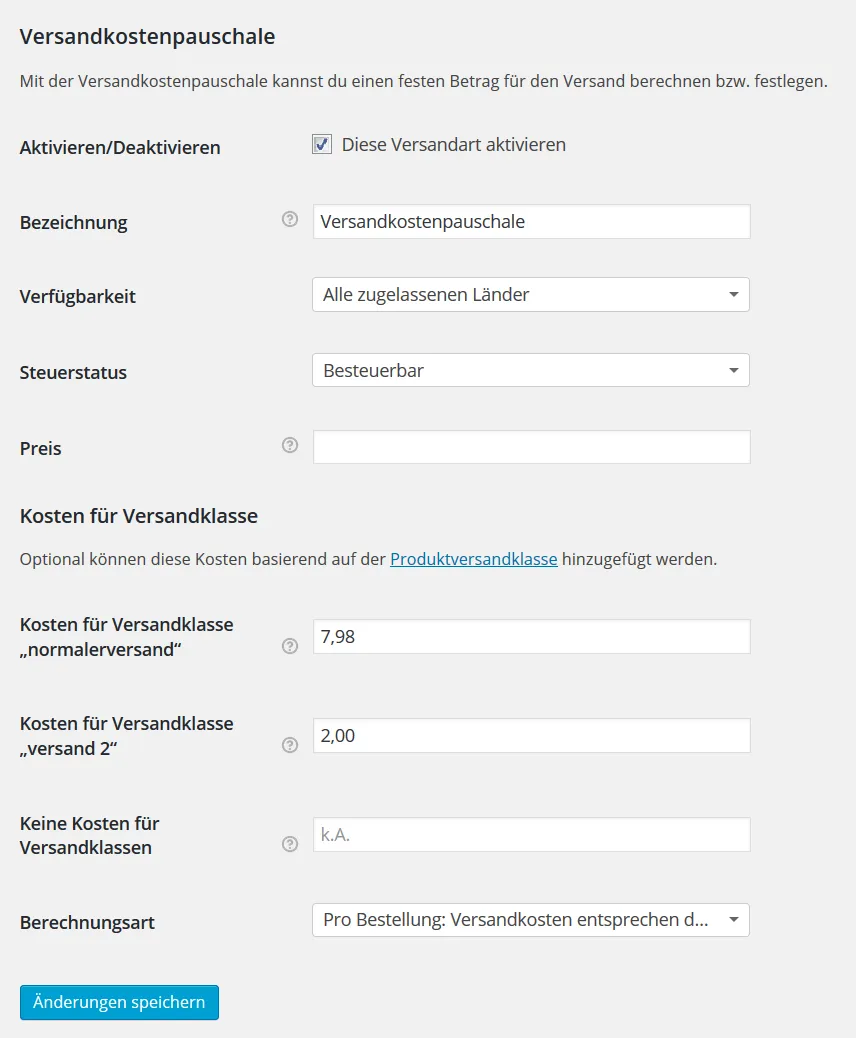The height and width of the screenshot is (1038, 856).
Task: Click the "Steuerstatus" field label
Action: [x=73, y=372]
